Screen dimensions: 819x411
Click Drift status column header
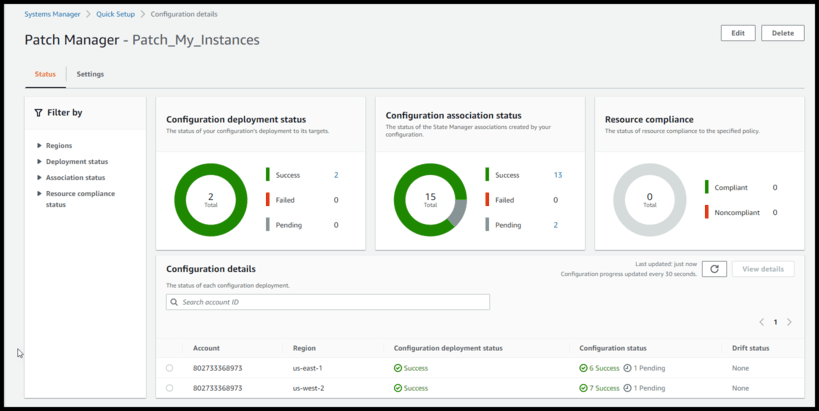(751, 348)
